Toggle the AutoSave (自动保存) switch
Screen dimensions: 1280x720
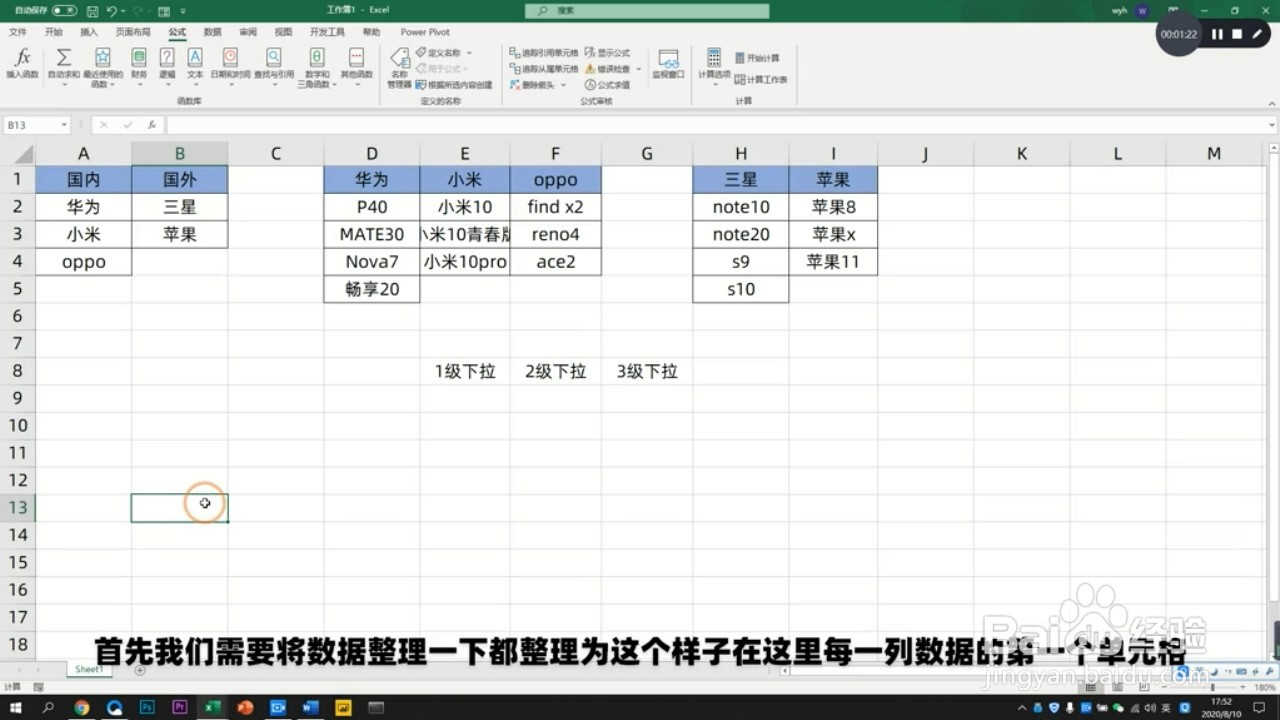64,10
